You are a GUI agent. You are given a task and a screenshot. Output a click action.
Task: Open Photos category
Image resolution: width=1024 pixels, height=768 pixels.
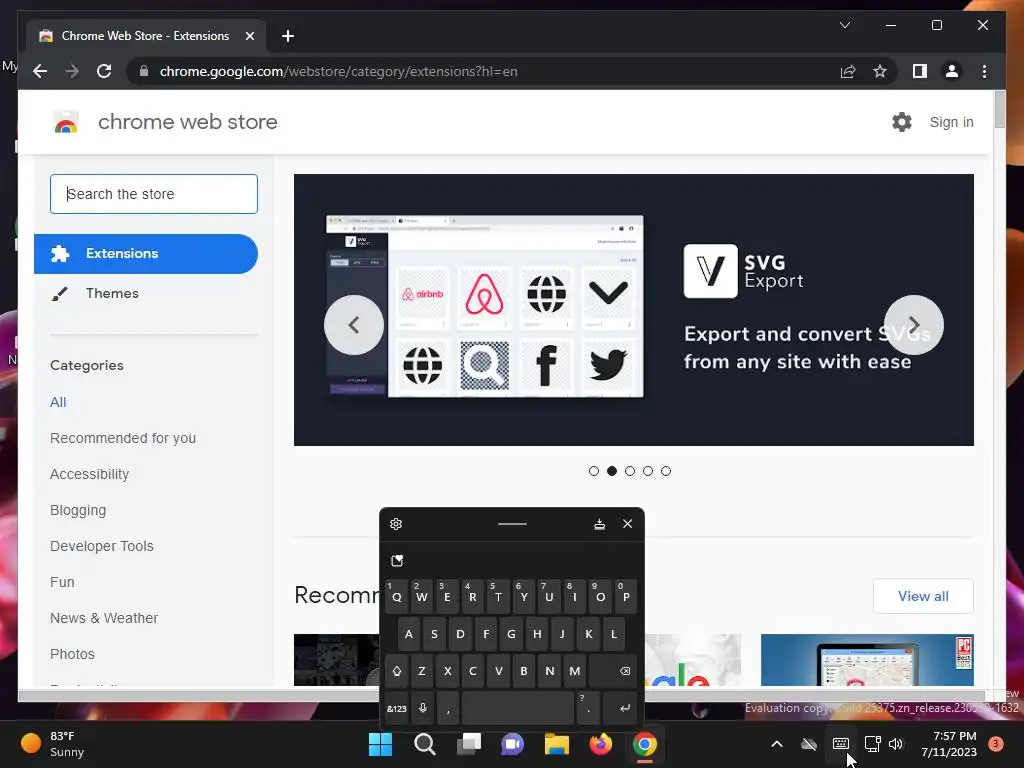pyautogui.click(x=72, y=654)
